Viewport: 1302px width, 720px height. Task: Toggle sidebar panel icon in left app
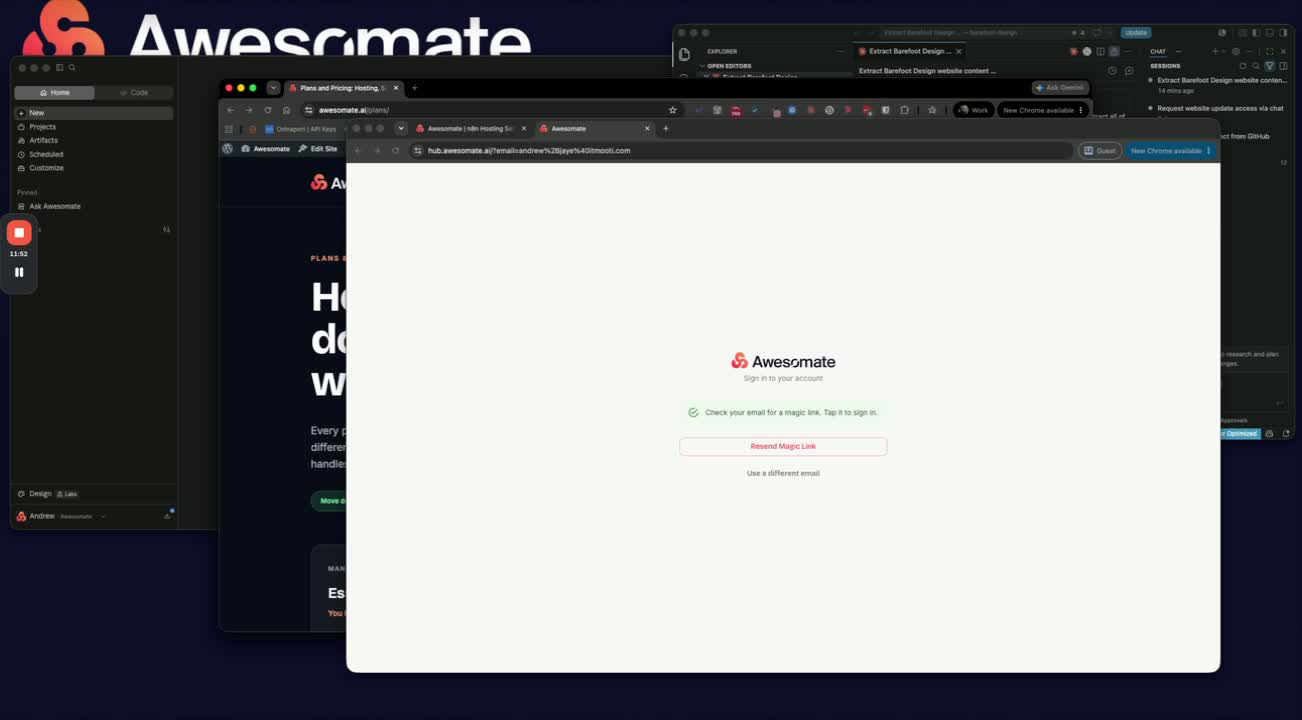coord(60,68)
